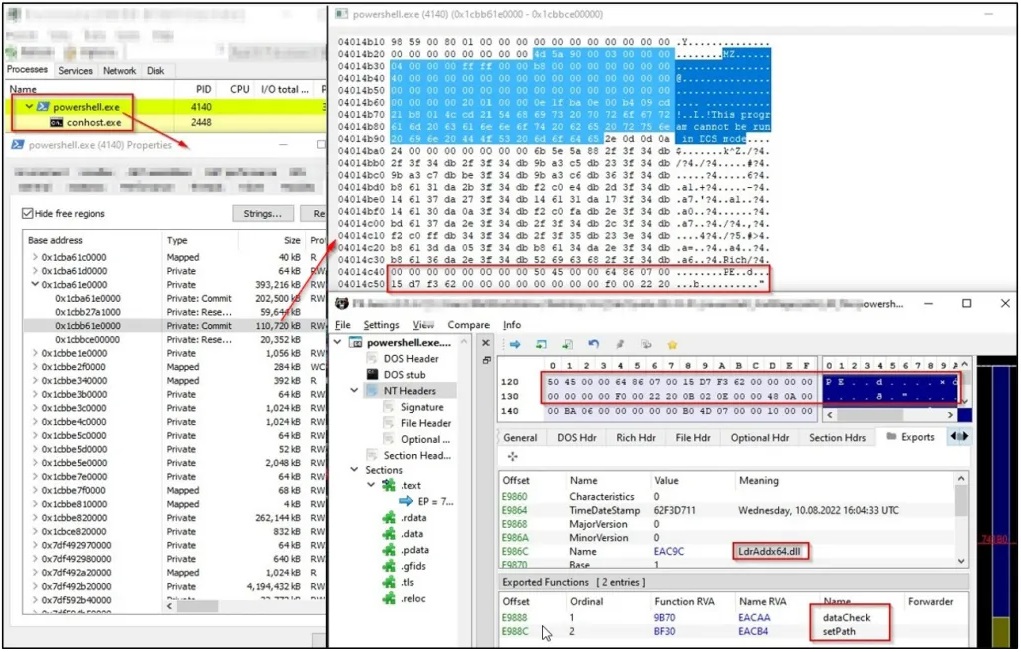The image size is (1021, 652).
Task: Collapse the powershell.exe process tree arrow
Action: 29,106
